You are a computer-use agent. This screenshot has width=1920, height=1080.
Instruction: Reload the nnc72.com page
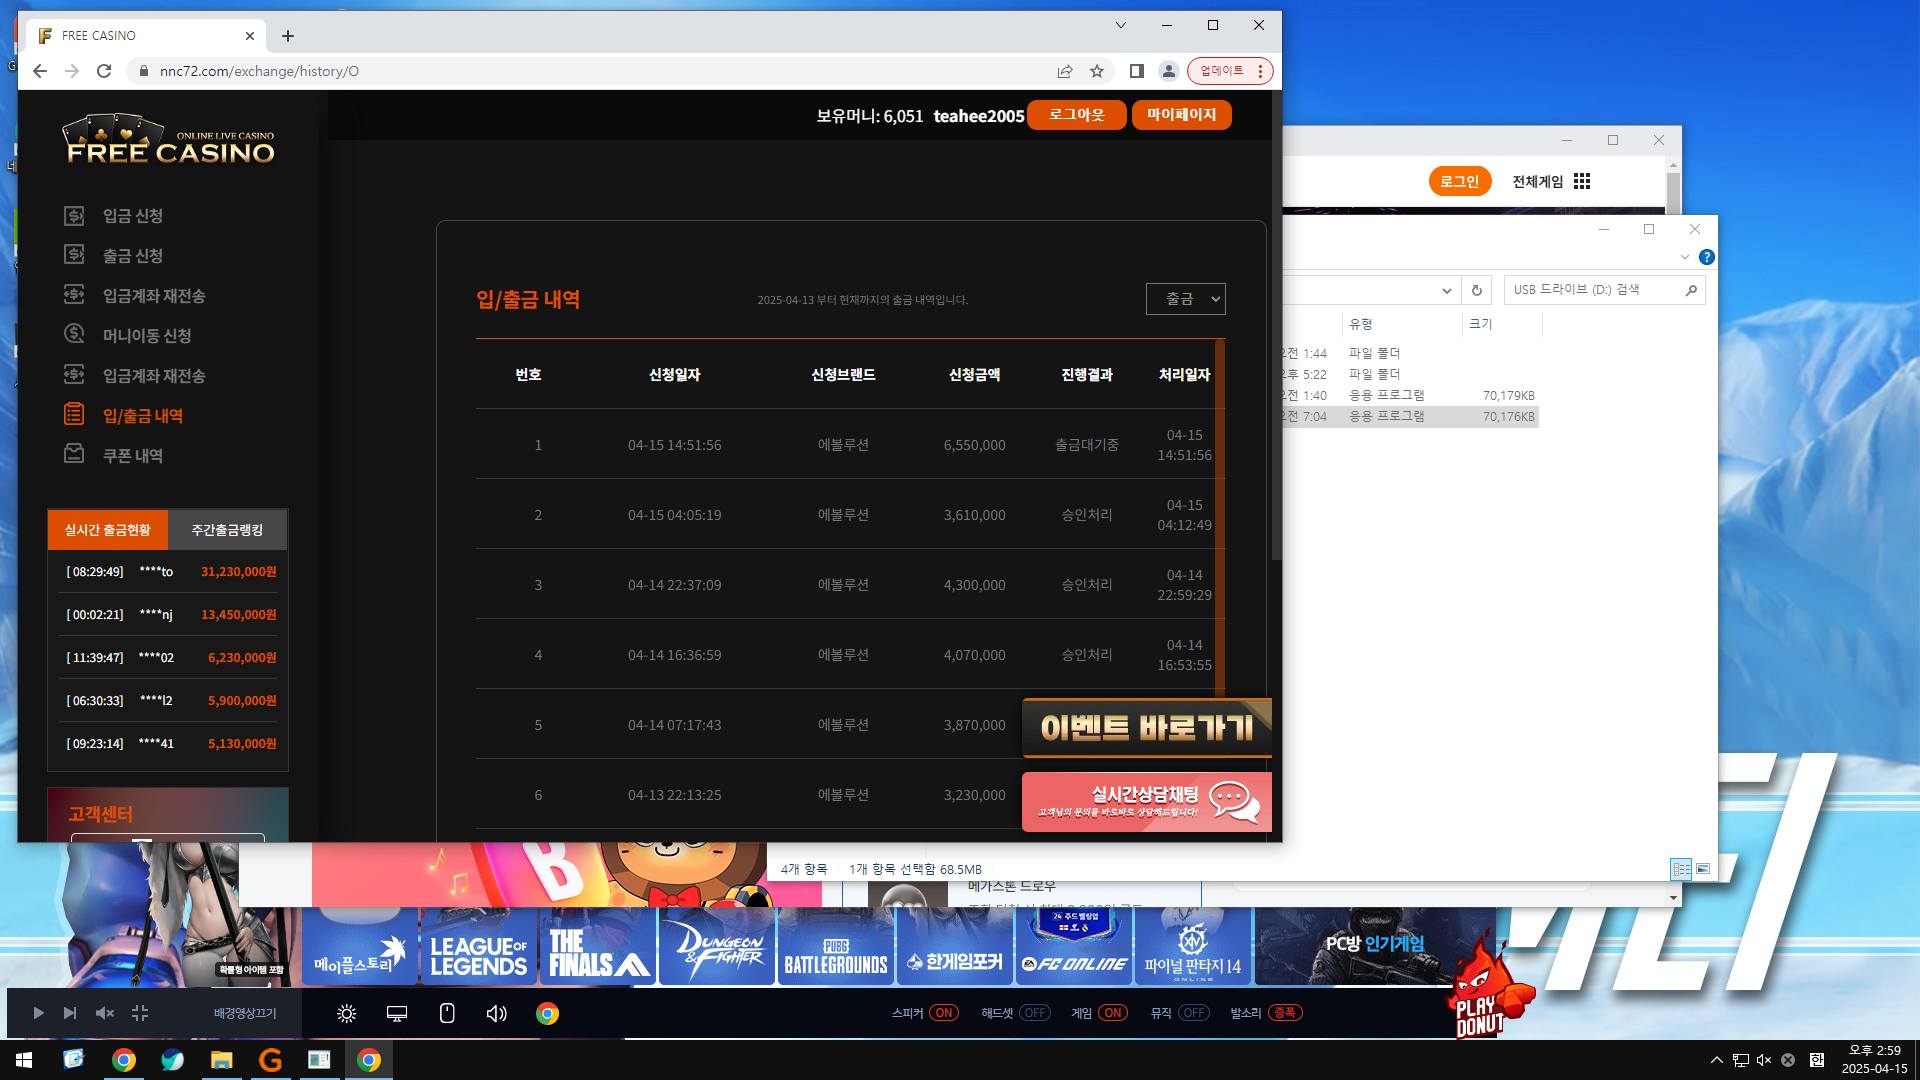click(x=104, y=71)
